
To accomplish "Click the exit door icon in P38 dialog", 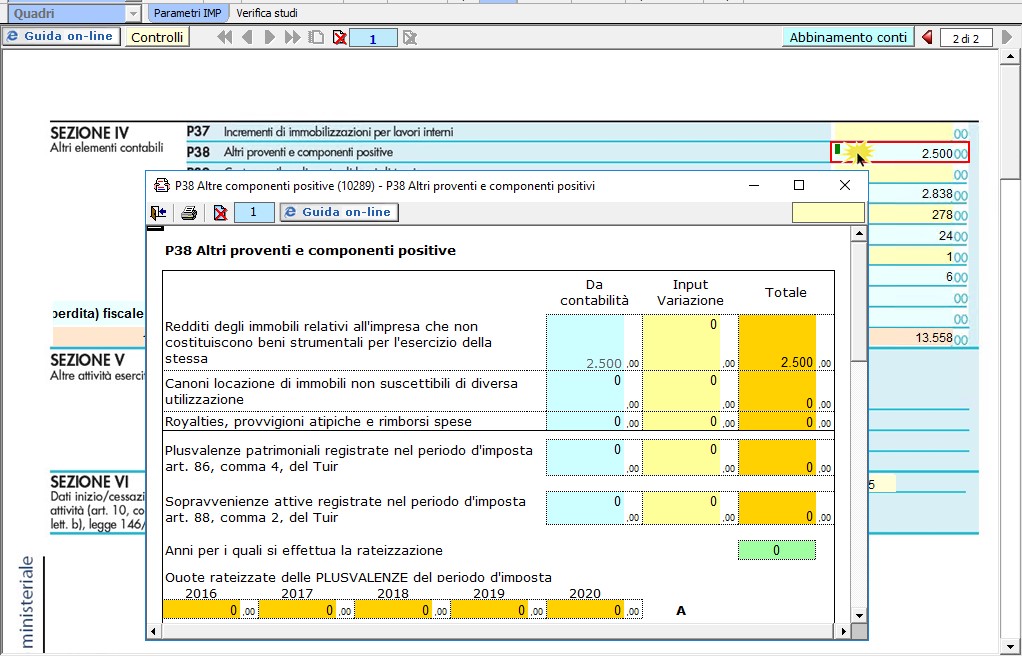I will tap(158, 212).
